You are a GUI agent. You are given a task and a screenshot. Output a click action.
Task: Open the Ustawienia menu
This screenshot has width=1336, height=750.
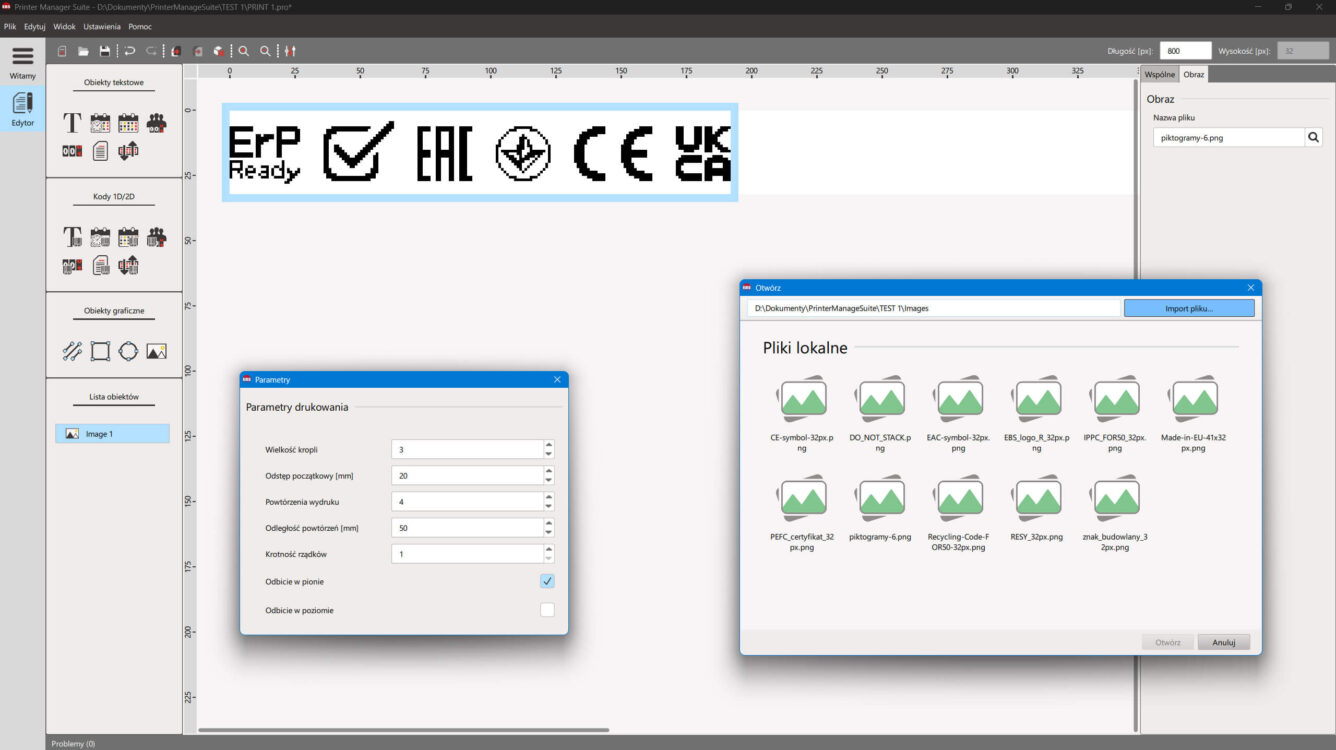(x=102, y=26)
